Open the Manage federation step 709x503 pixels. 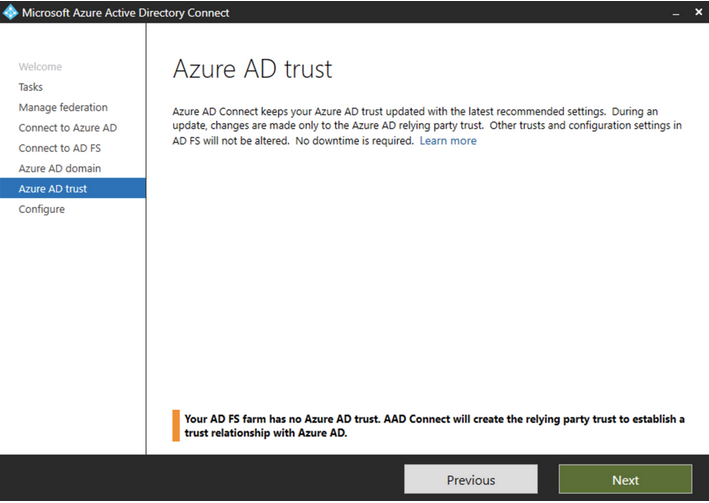coord(63,107)
